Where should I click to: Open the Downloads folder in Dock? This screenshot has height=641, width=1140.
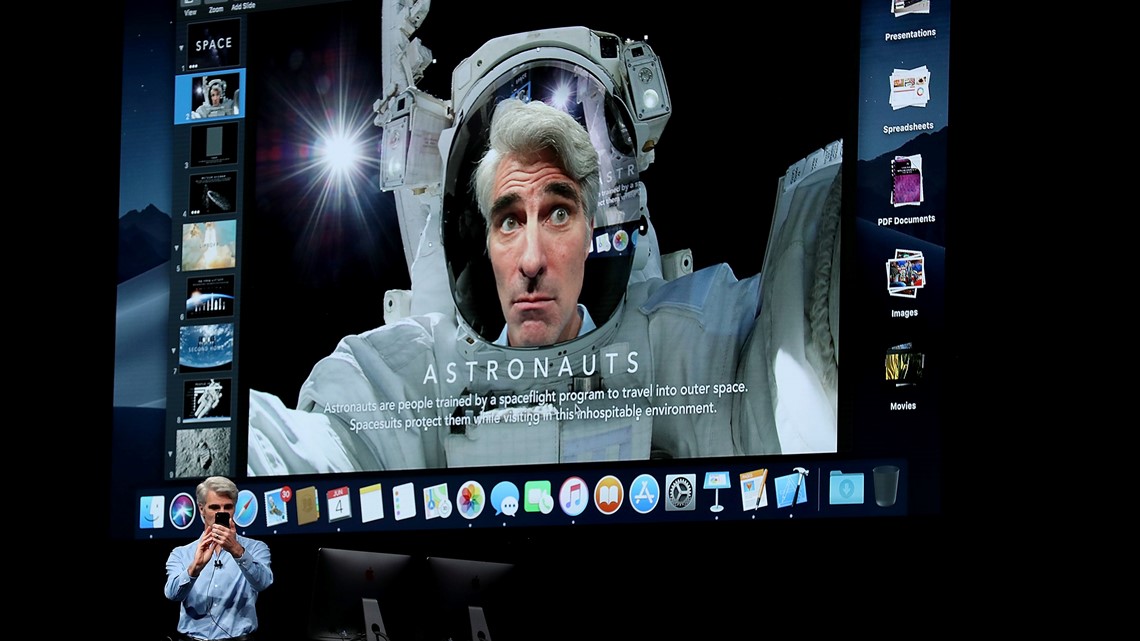[x=847, y=487]
